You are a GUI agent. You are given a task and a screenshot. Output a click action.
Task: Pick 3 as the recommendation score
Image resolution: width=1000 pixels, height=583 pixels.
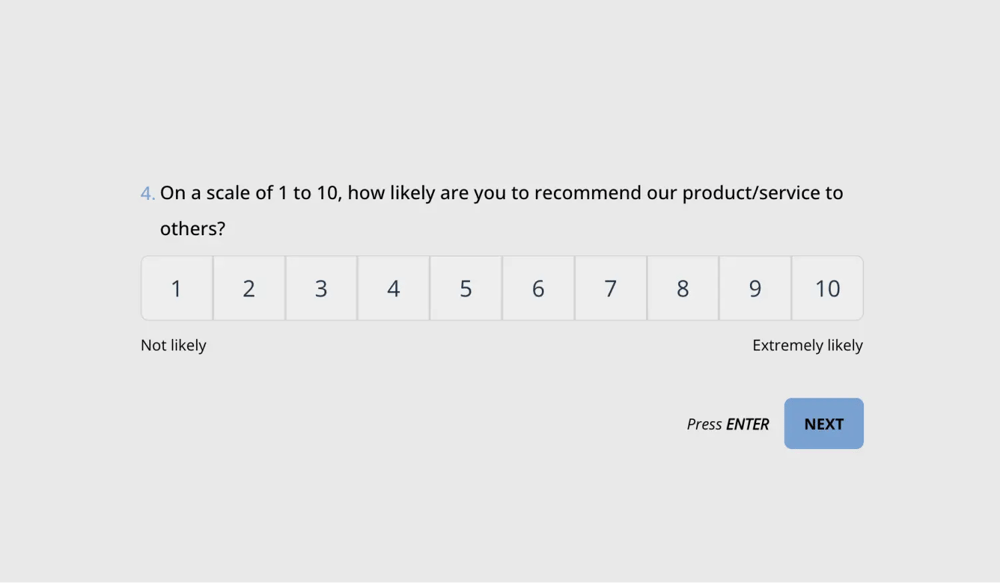click(321, 288)
